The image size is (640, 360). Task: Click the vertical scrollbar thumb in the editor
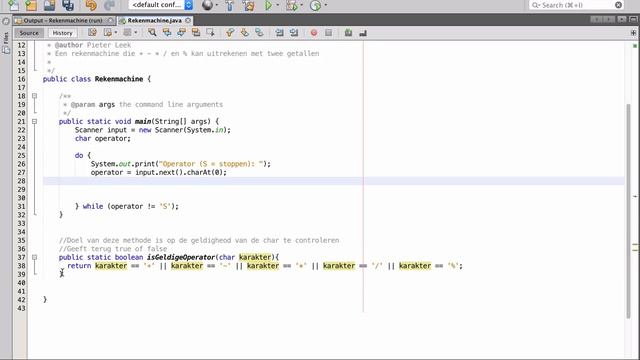pos(629,211)
